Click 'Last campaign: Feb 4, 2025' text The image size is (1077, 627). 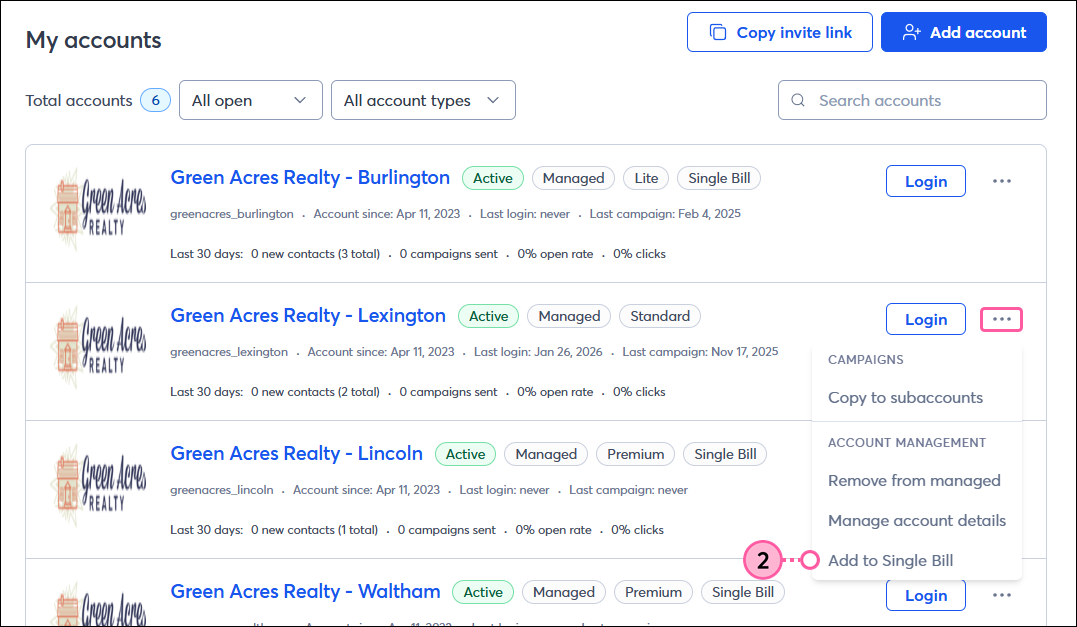tap(665, 214)
